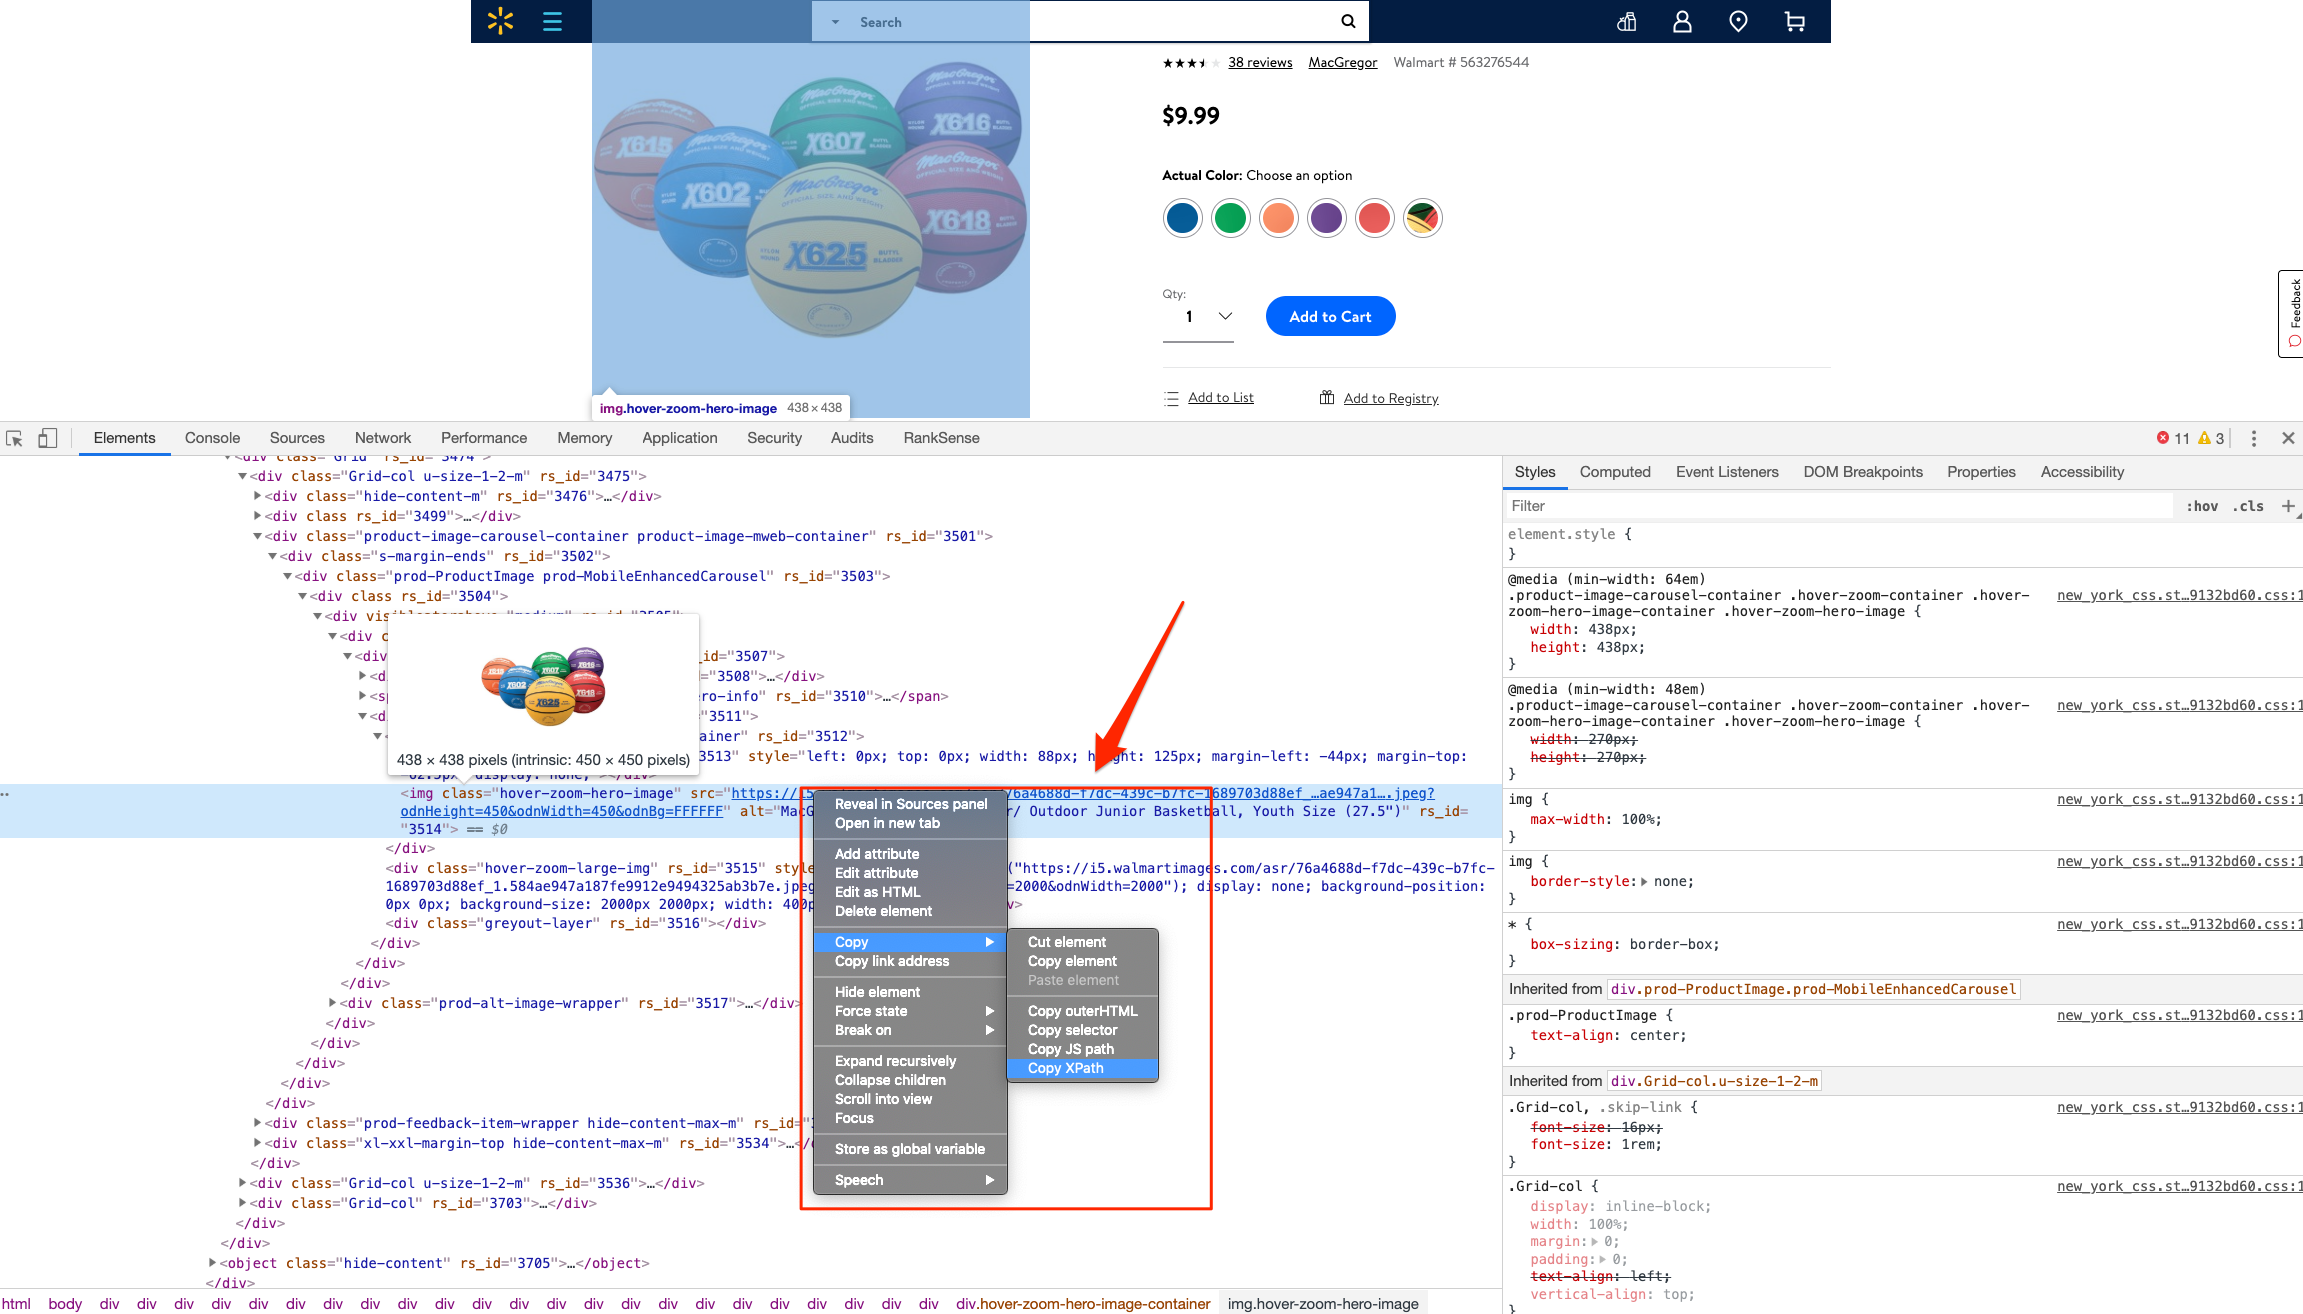The image size is (2303, 1314).
Task: Switch to the Computed tab
Action: [x=1614, y=471]
